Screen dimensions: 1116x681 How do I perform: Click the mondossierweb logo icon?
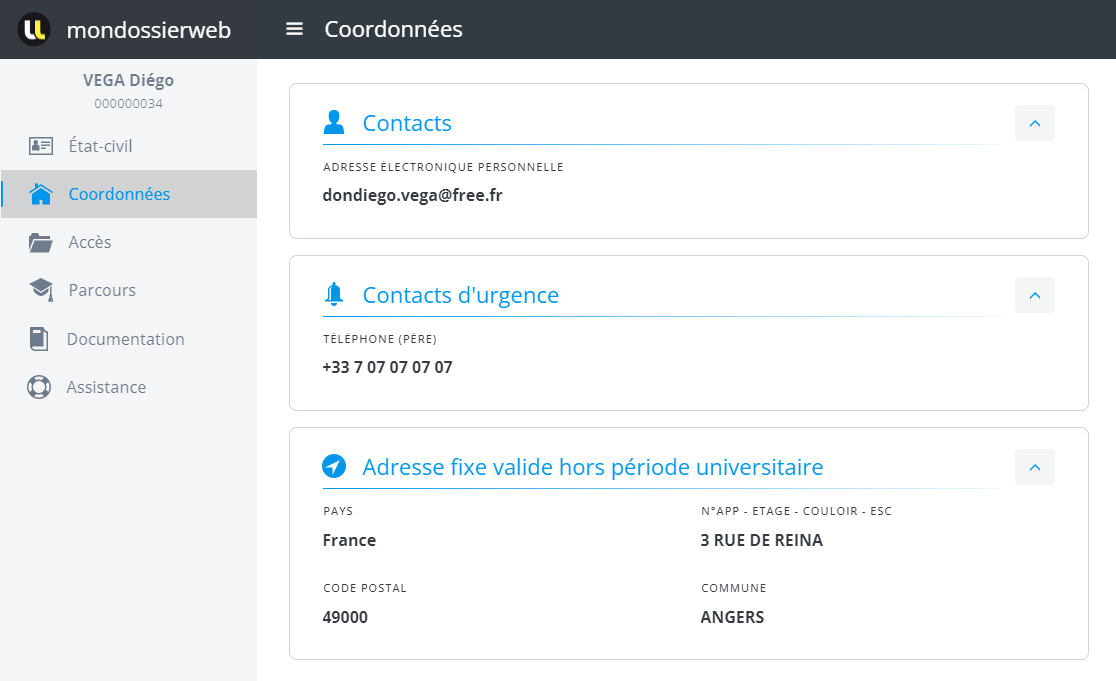coord(34,29)
